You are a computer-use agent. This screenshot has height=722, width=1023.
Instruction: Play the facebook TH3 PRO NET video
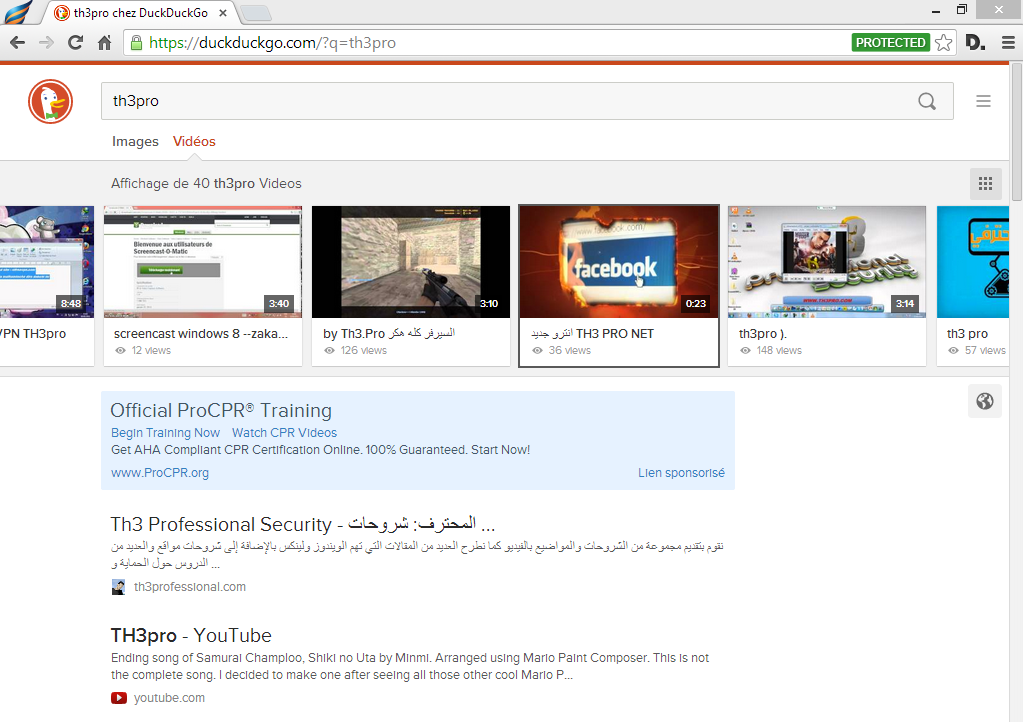[x=619, y=262]
